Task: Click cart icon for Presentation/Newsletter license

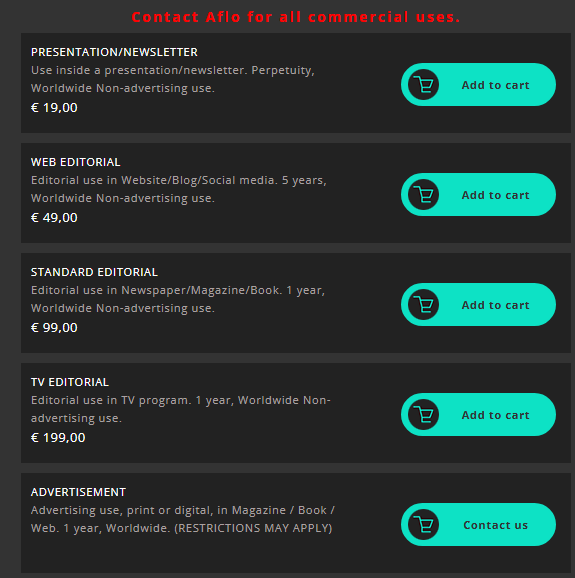Action: 423,84
